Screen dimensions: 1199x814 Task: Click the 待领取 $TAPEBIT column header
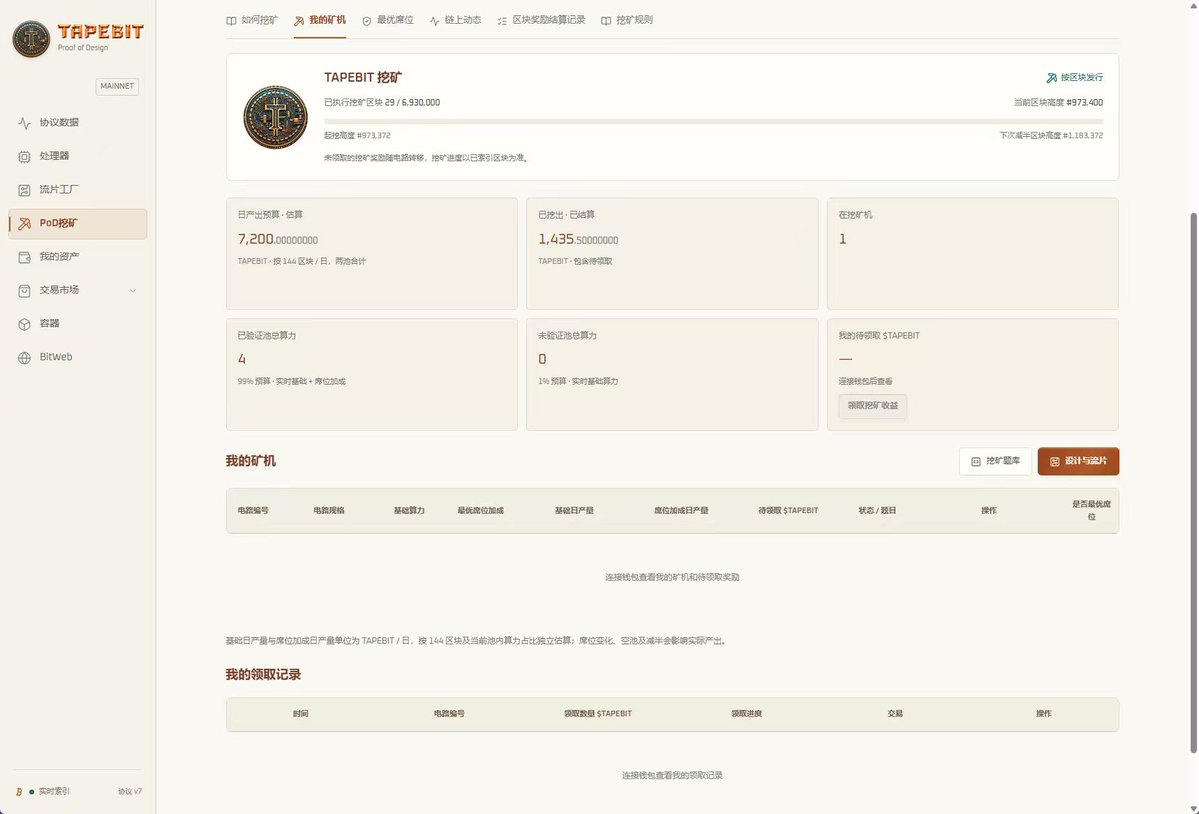point(788,511)
